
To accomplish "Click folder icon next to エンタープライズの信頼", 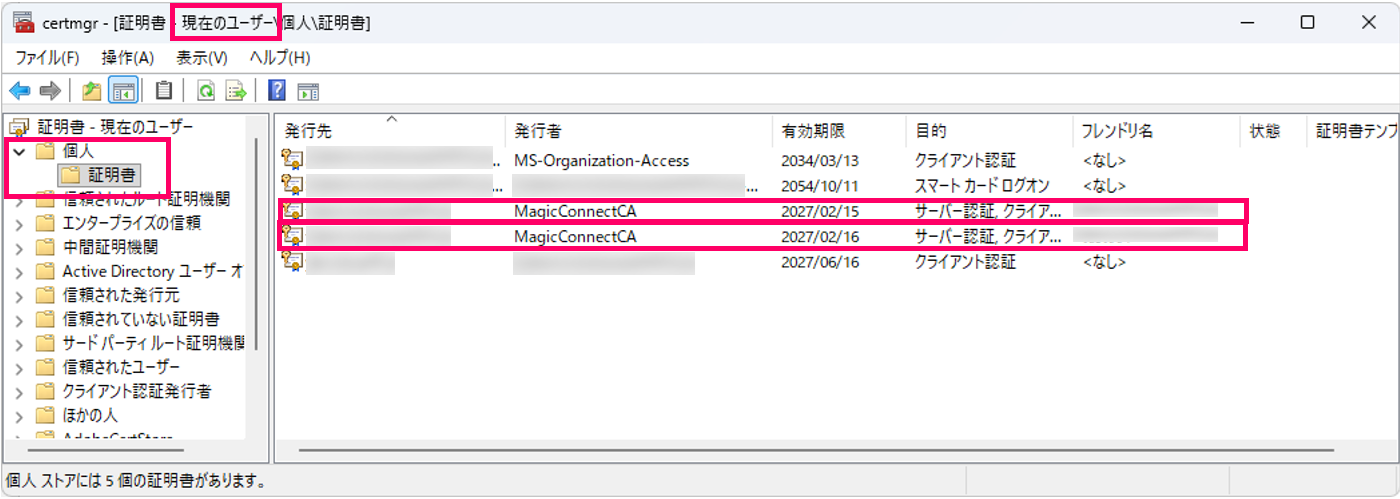I will point(44,223).
